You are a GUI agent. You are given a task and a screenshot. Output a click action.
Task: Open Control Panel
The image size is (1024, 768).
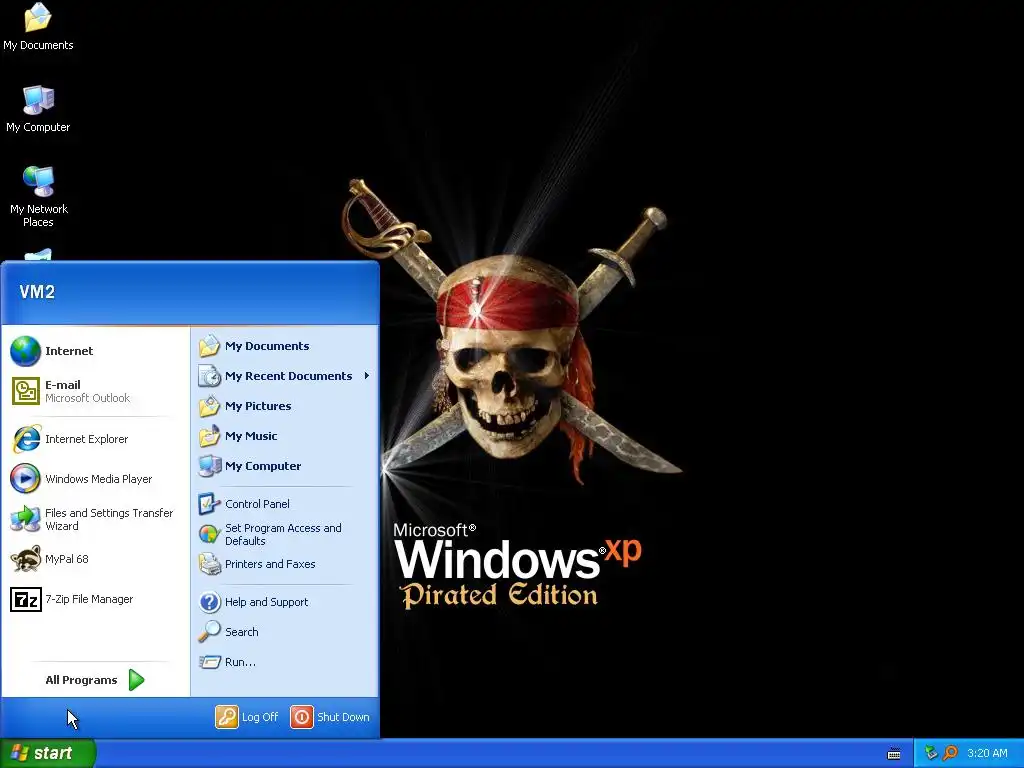point(285,504)
